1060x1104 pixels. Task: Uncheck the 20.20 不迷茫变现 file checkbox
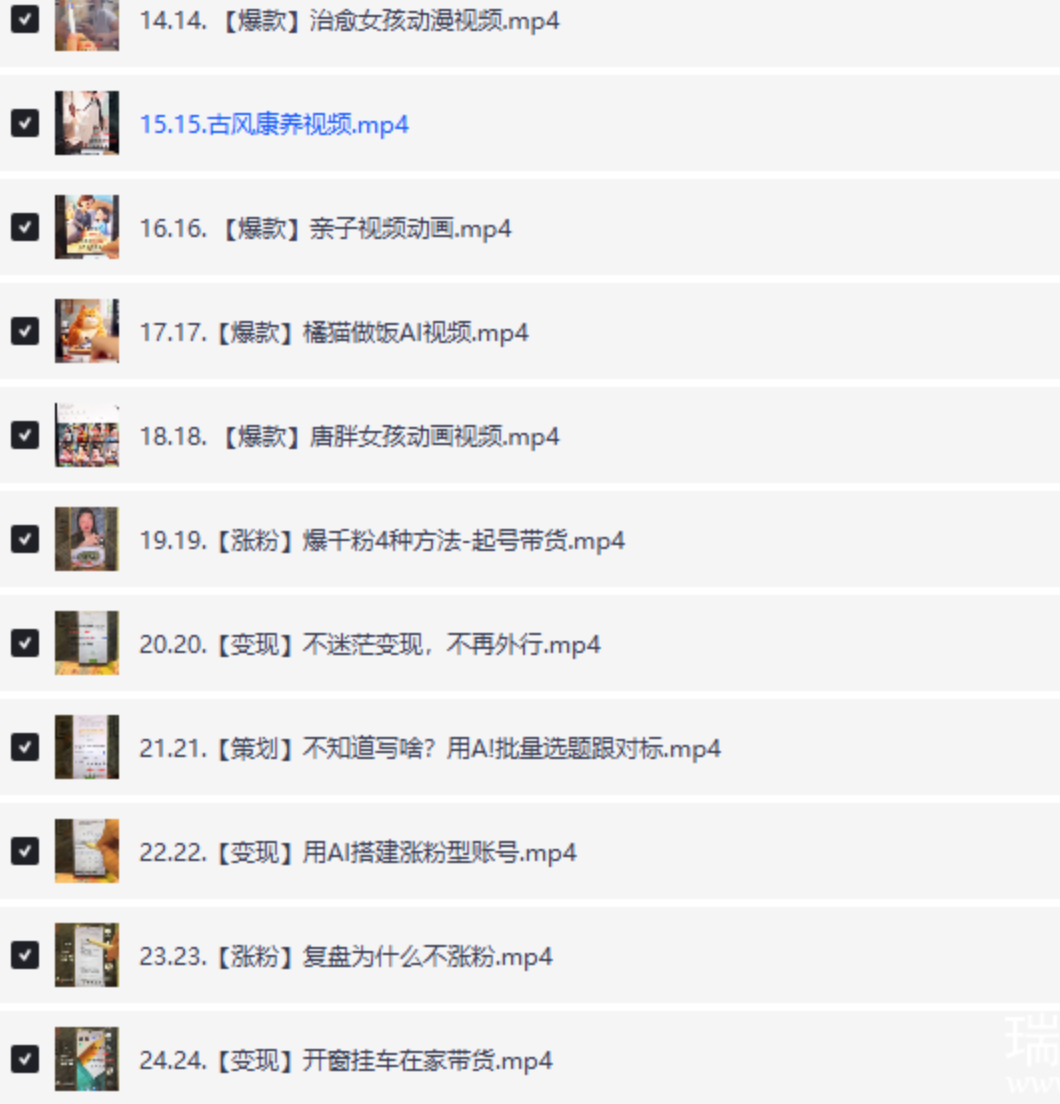(x=25, y=643)
